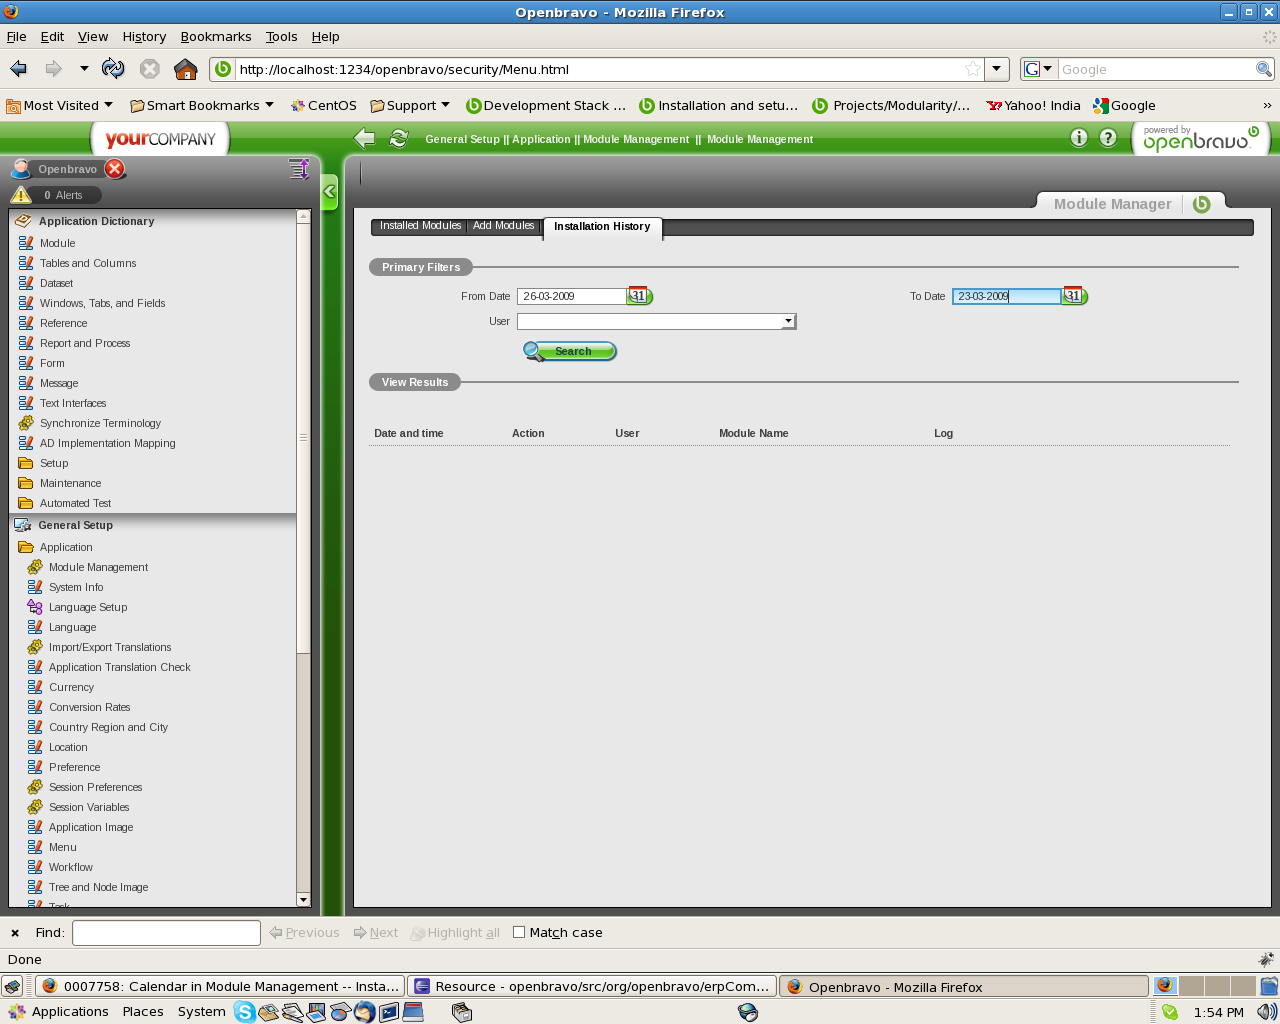Click the Openbravo logout red X icon
This screenshot has width=1280, height=1024.
115,169
